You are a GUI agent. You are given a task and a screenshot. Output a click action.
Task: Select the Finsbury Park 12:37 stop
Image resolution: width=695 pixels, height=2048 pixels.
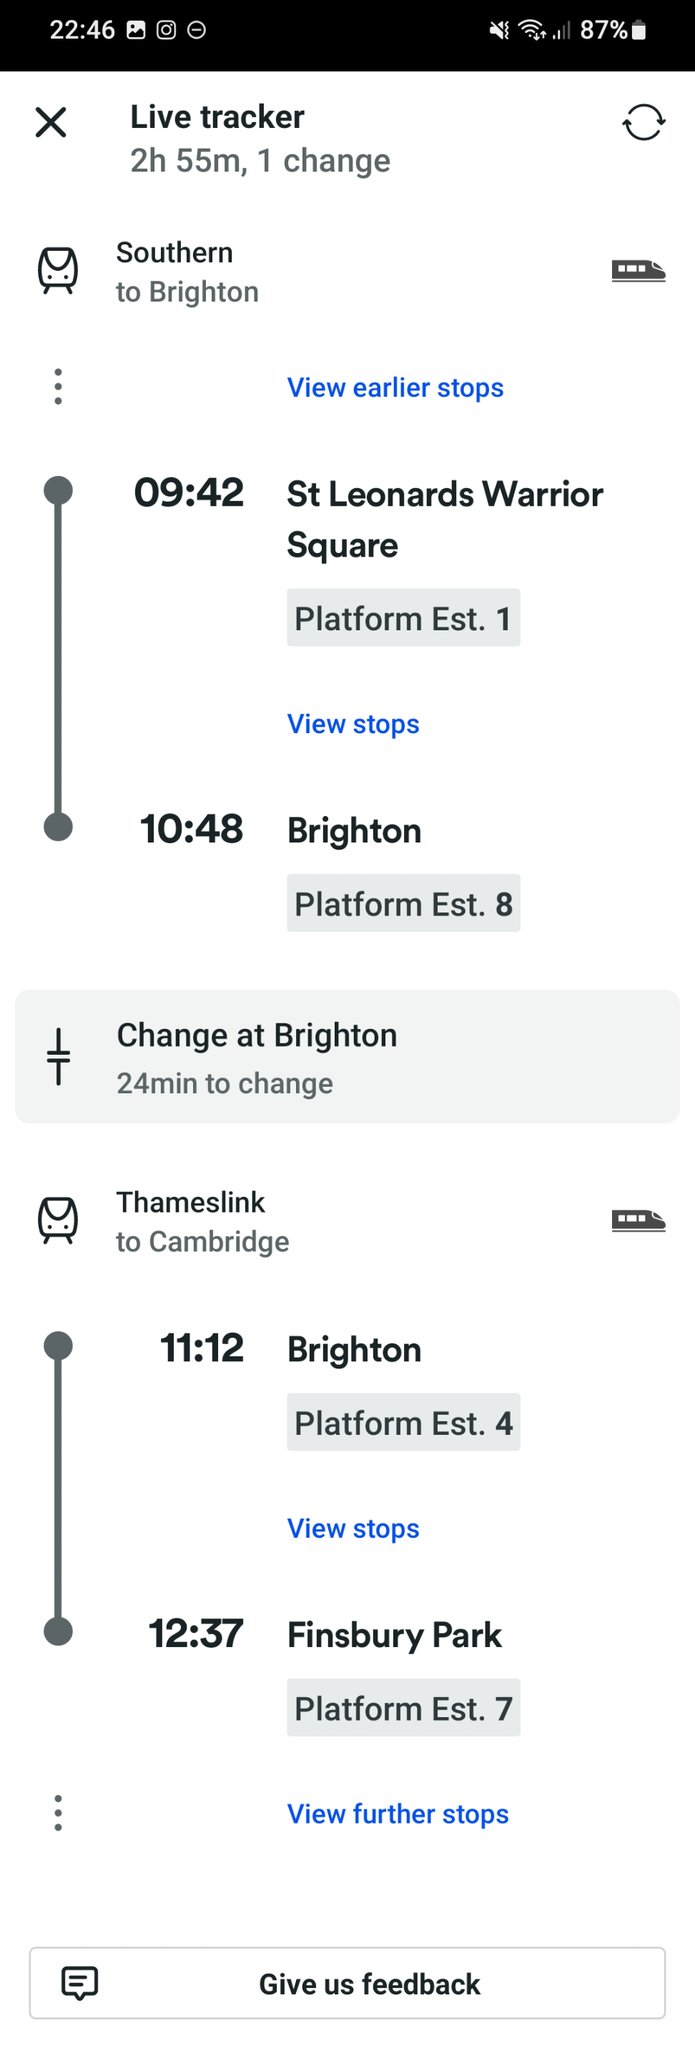click(394, 1635)
